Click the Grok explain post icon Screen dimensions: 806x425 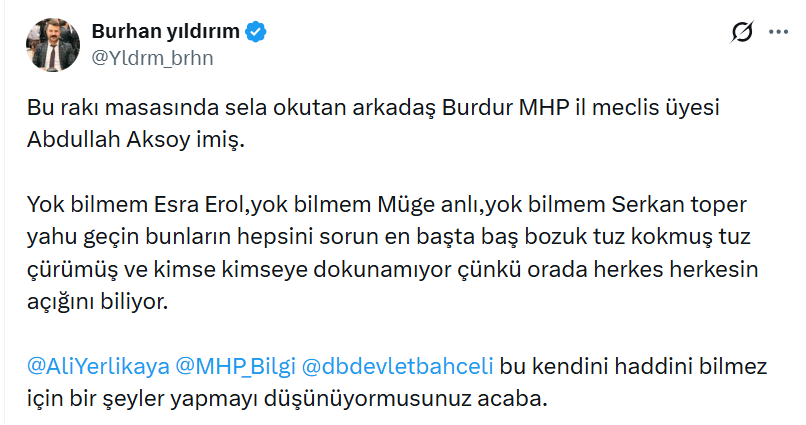tap(742, 34)
